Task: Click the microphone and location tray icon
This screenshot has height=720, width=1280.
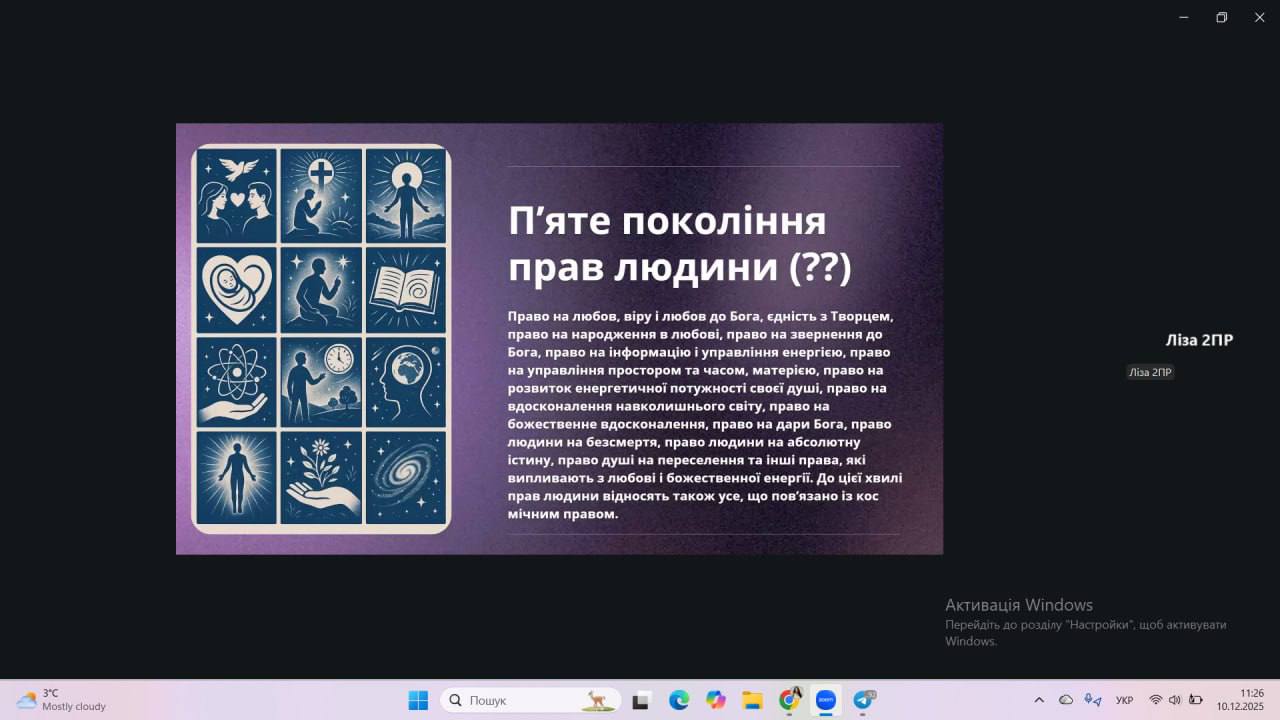Action: click(x=1093, y=700)
